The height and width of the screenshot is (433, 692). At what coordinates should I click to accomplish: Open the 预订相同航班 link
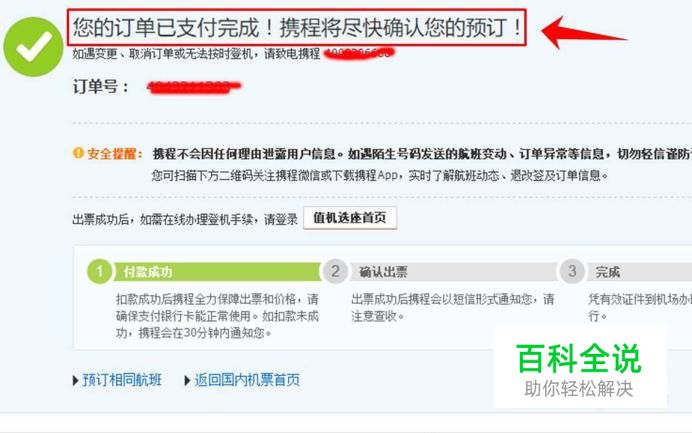point(122,380)
